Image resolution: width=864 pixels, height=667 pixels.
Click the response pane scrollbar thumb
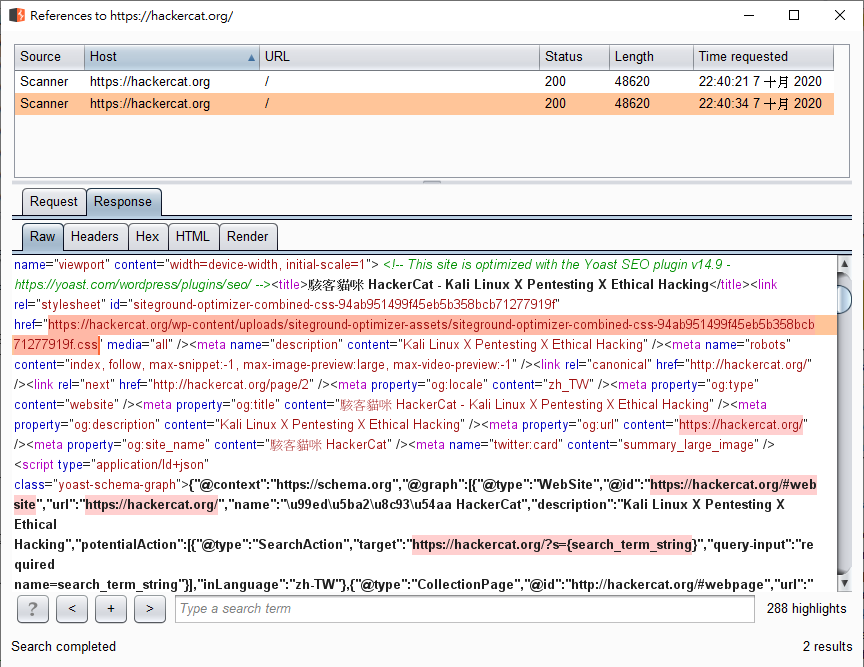coord(844,298)
